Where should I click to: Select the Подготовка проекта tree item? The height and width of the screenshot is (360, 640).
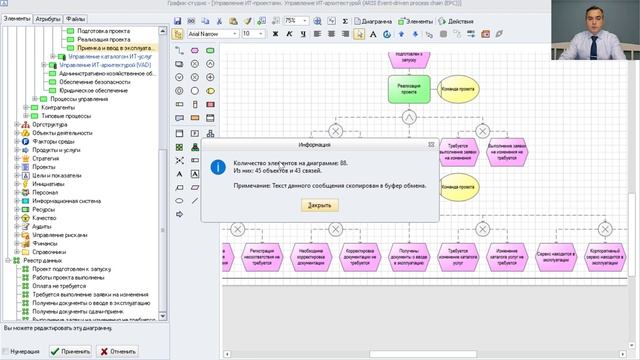104,31
